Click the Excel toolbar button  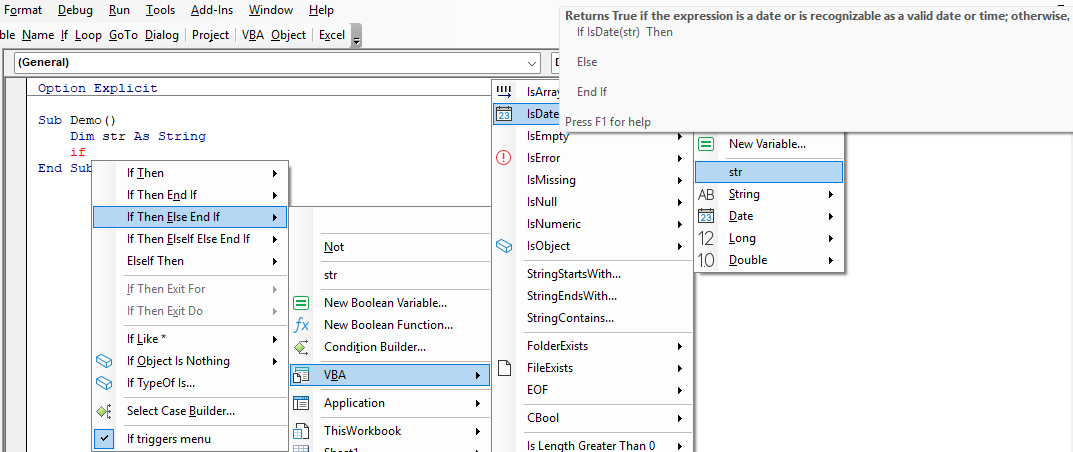(332, 35)
